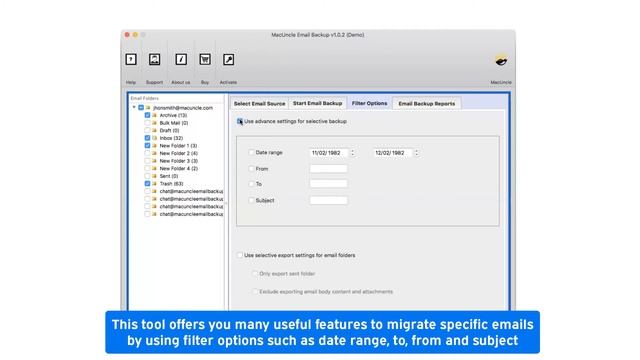This screenshot has height=360, width=640.
Task: Click the Only export sent folder option
Action: click(284, 273)
